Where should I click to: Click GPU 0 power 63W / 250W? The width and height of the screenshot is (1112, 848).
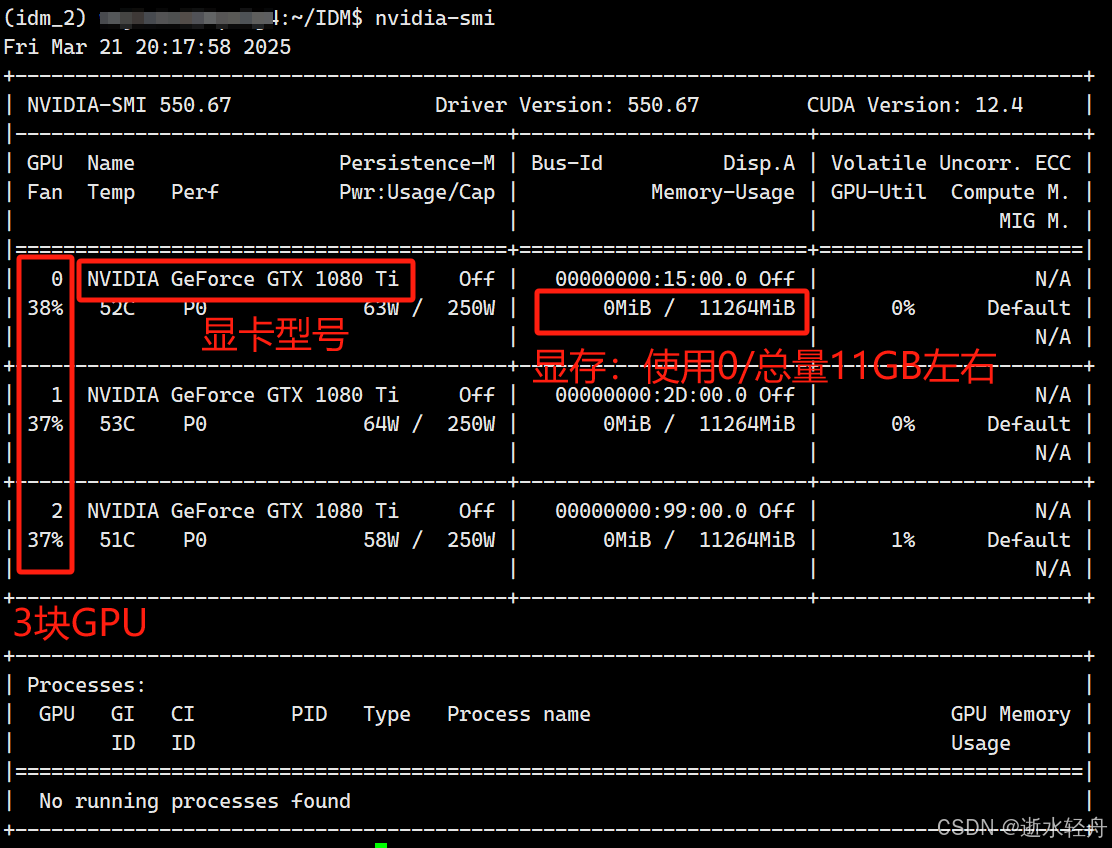pyautogui.click(x=429, y=308)
